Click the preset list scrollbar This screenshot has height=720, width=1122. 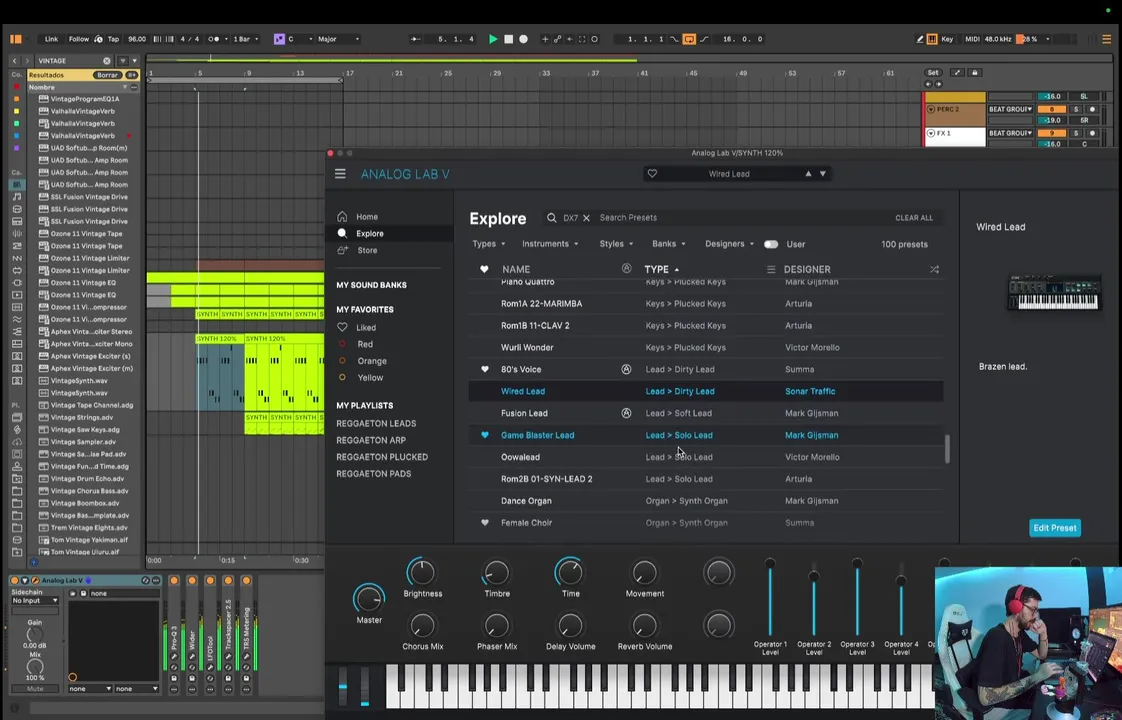coord(947,449)
